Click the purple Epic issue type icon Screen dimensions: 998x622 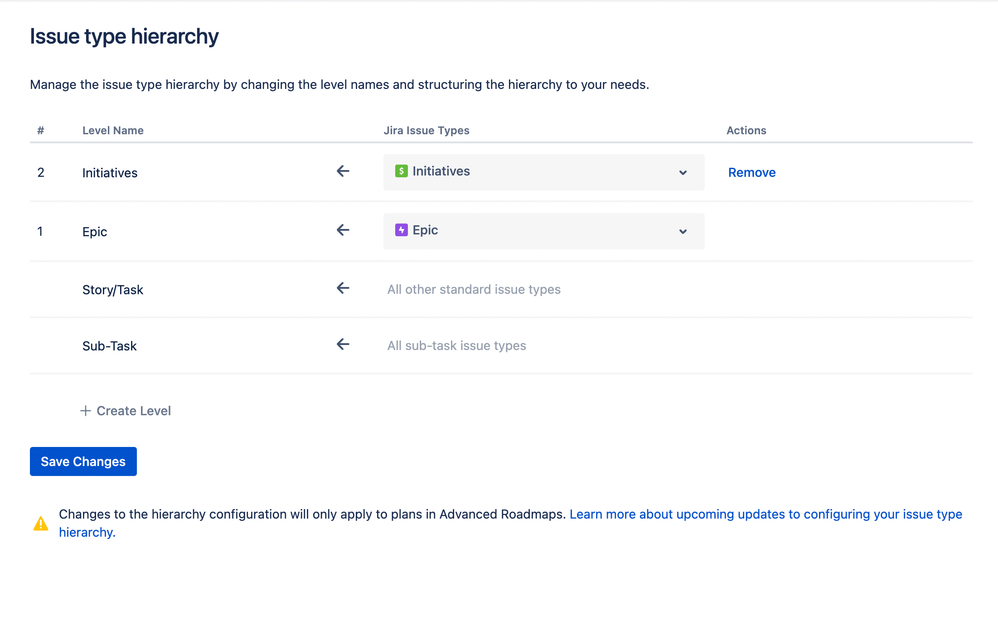pos(401,230)
